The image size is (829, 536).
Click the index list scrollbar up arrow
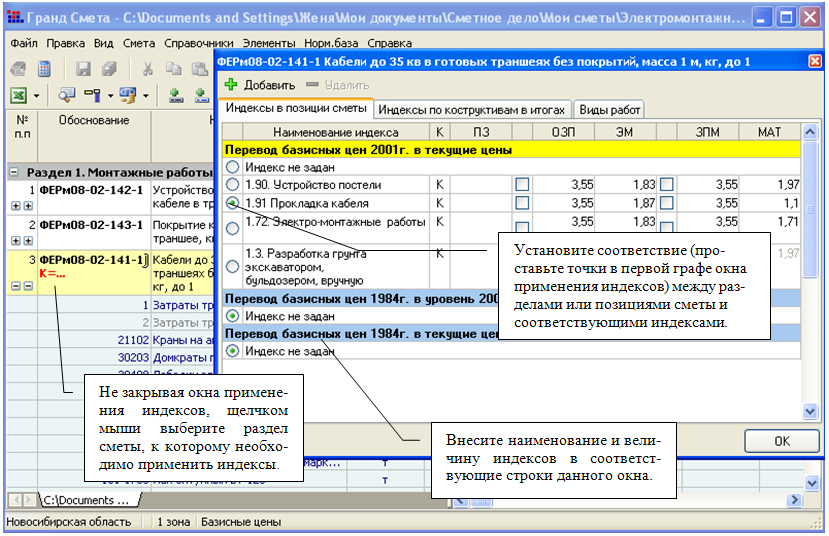[x=809, y=132]
